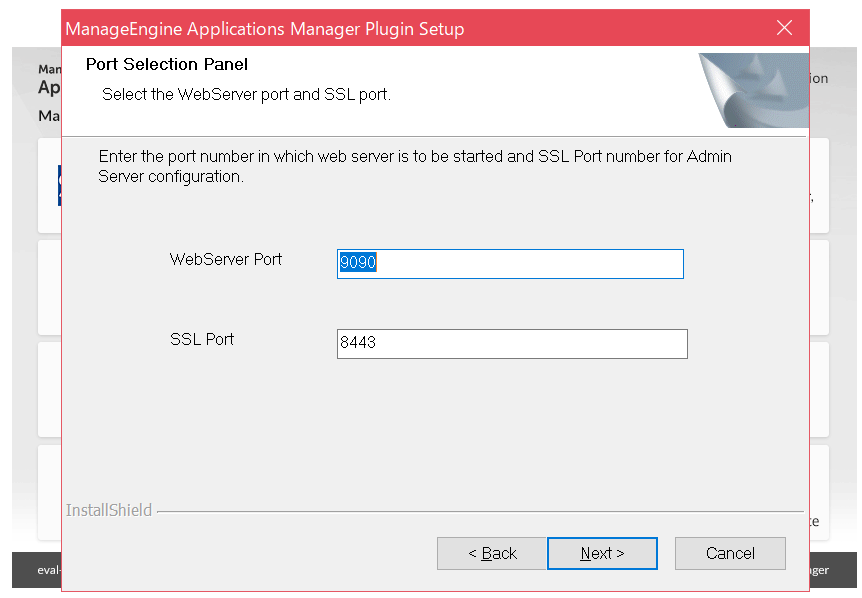Viewport: 862px width, 598px height.
Task: Click the InstallShield branding text
Action: (109, 510)
